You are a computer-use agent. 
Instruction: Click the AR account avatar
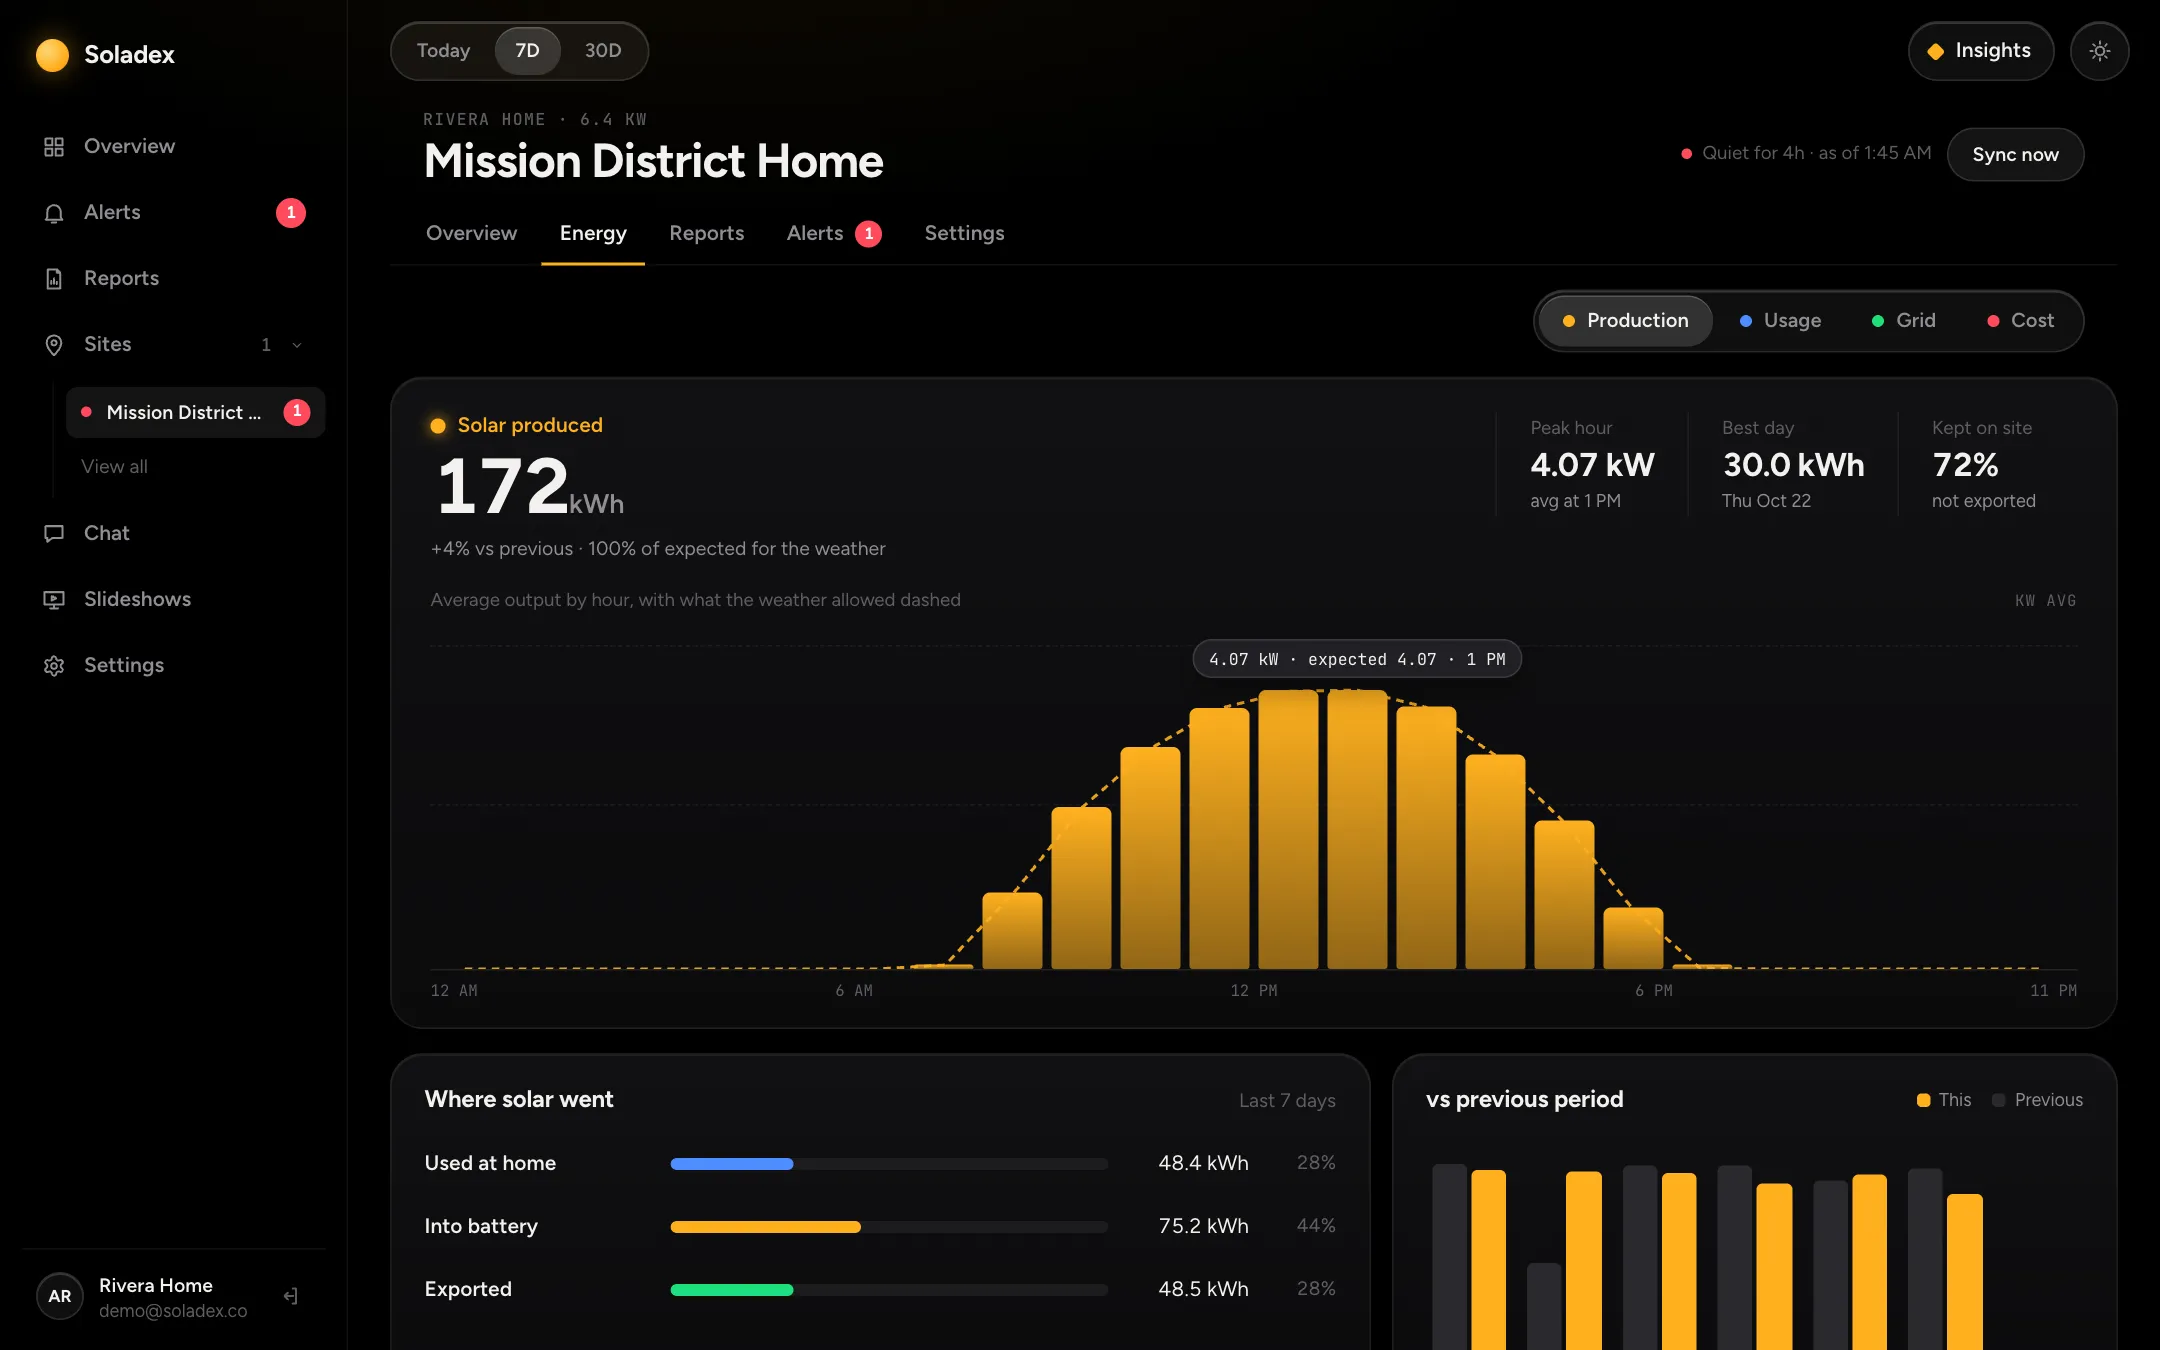click(60, 1296)
